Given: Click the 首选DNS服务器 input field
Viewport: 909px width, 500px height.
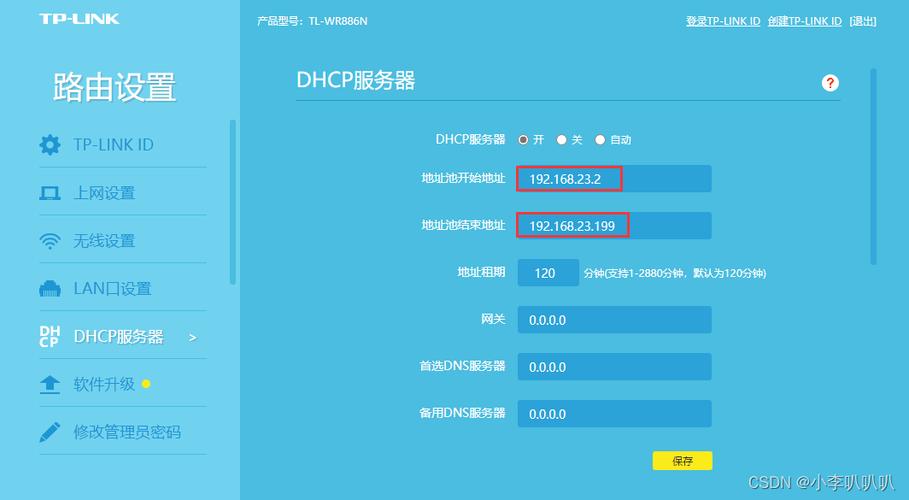Looking at the screenshot, I should (615, 367).
